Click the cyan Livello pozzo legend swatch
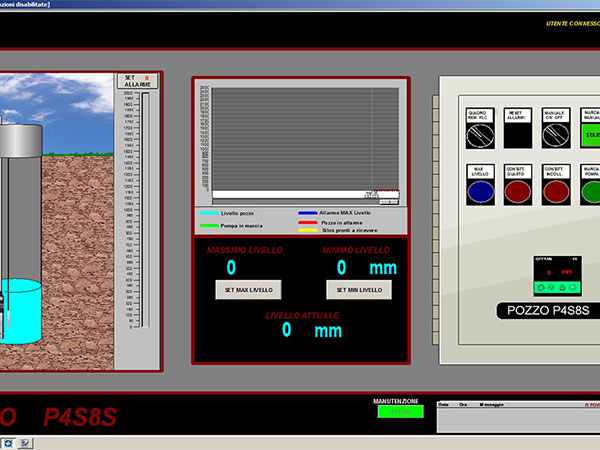 208,213
